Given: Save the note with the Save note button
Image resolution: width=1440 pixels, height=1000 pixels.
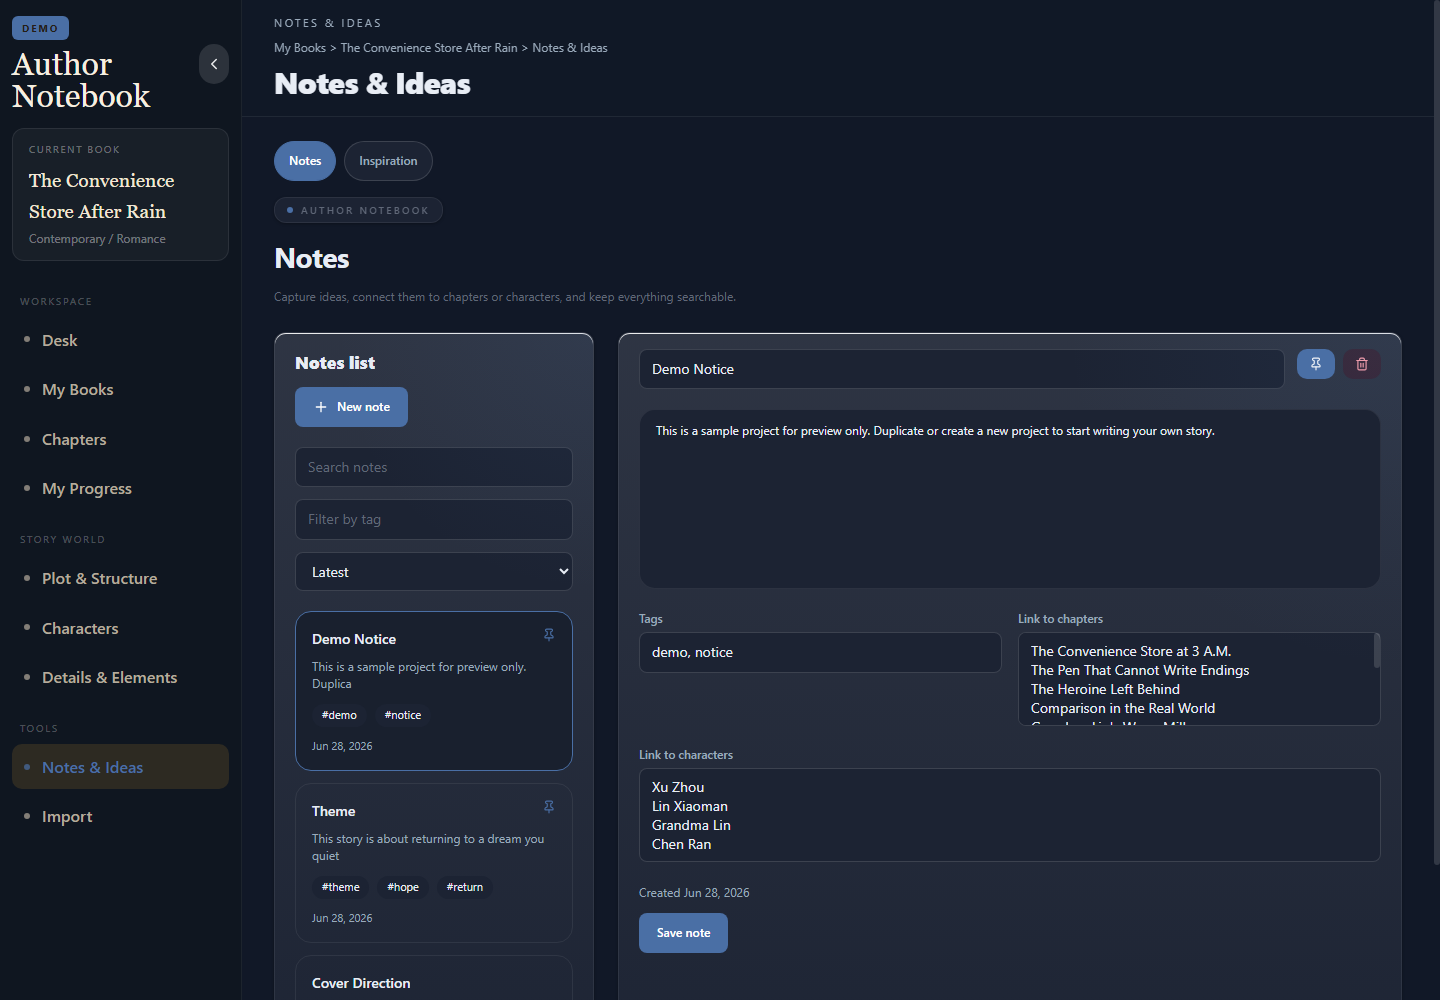Looking at the screenshot, I should click(x=683, y=933).
